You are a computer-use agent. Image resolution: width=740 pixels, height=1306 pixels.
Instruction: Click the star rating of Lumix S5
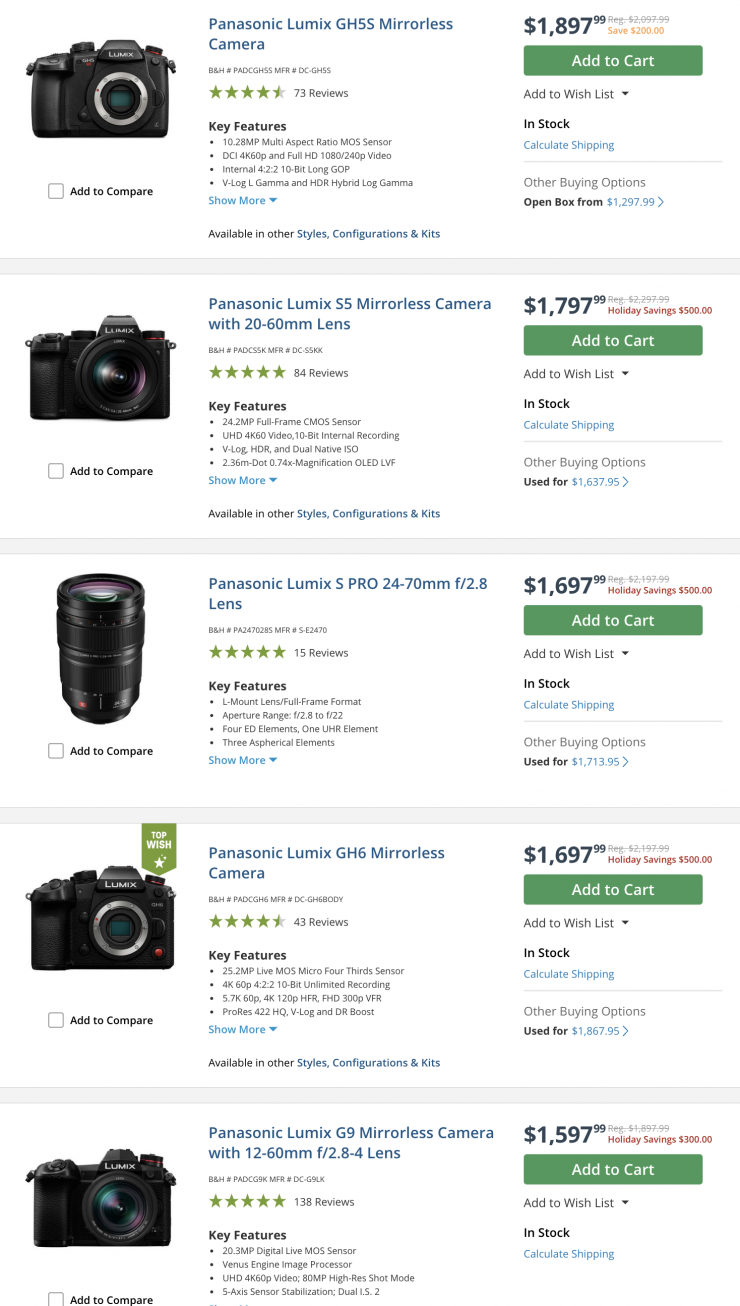[246, 373]
